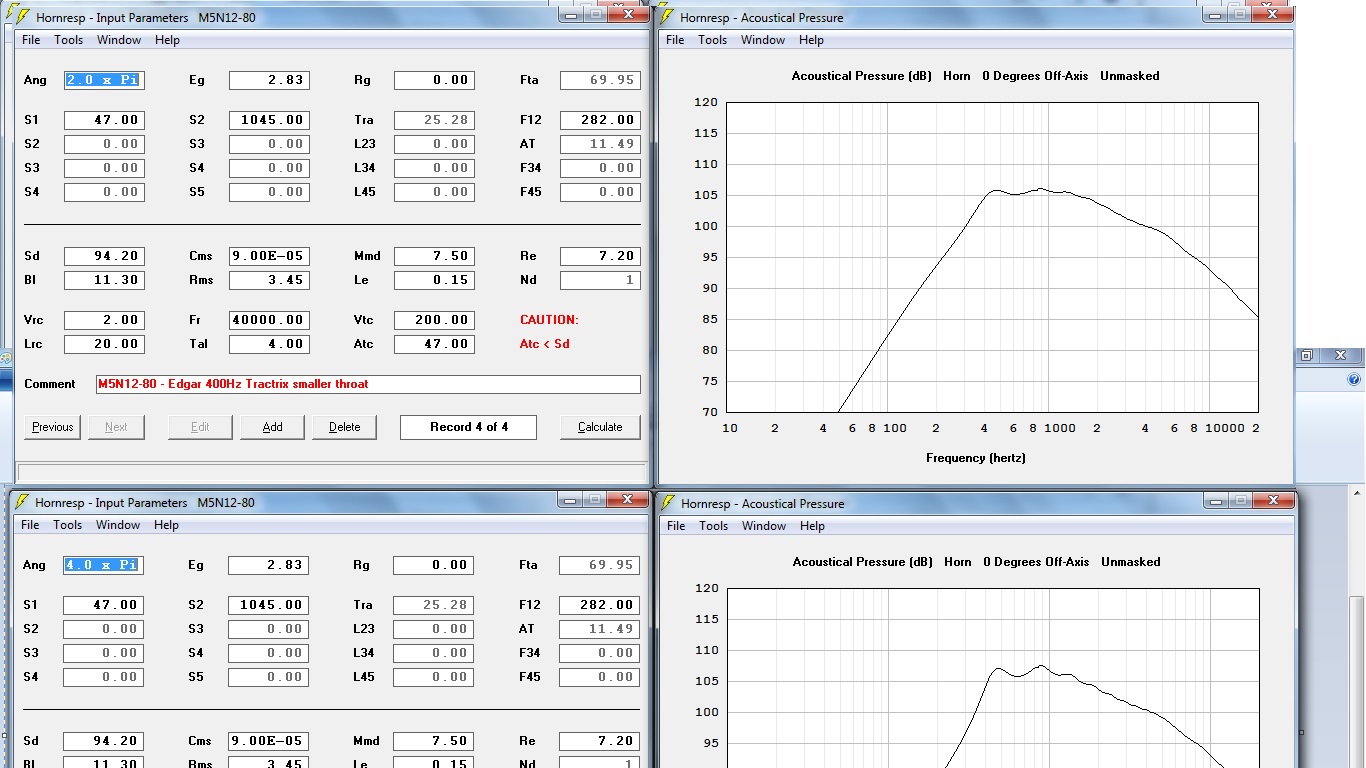Click the Calculate button
Viewport: 1366px width, 768px height.
600,427
